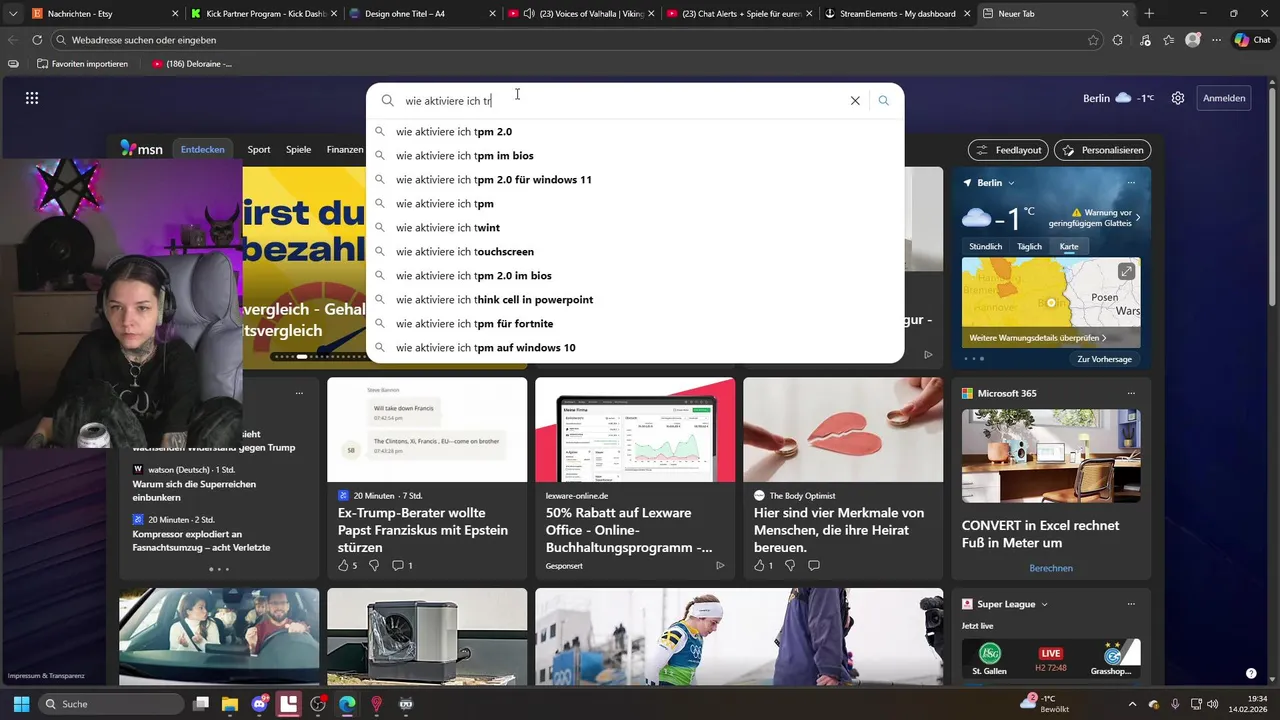Select suggestion 'tpm im bios'

point(635,155)
